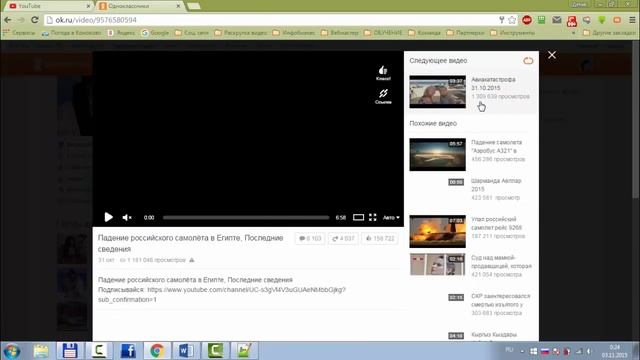This screenshot has height=360, width=640.
Task: Open the Chrome hamburger menu
Action: click(x=632, y=20)
